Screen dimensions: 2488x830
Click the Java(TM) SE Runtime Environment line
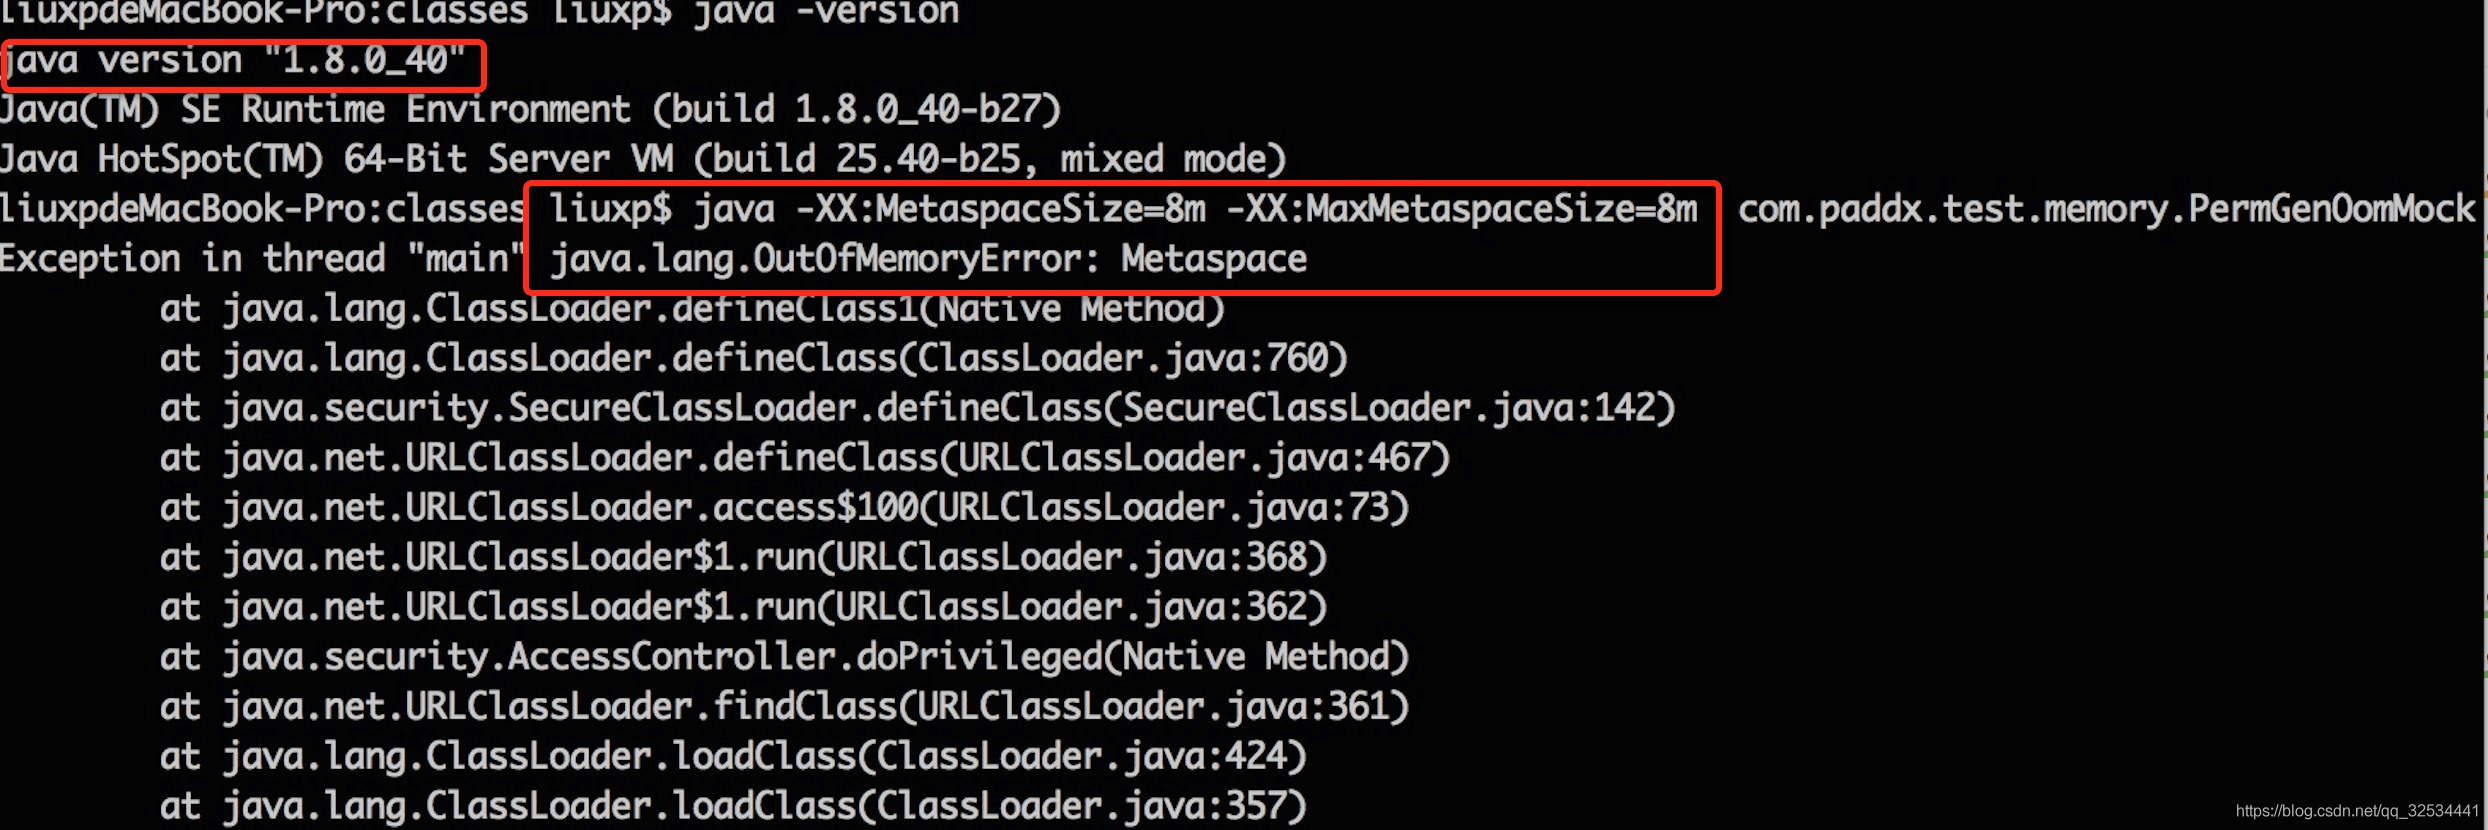point(530,110)
